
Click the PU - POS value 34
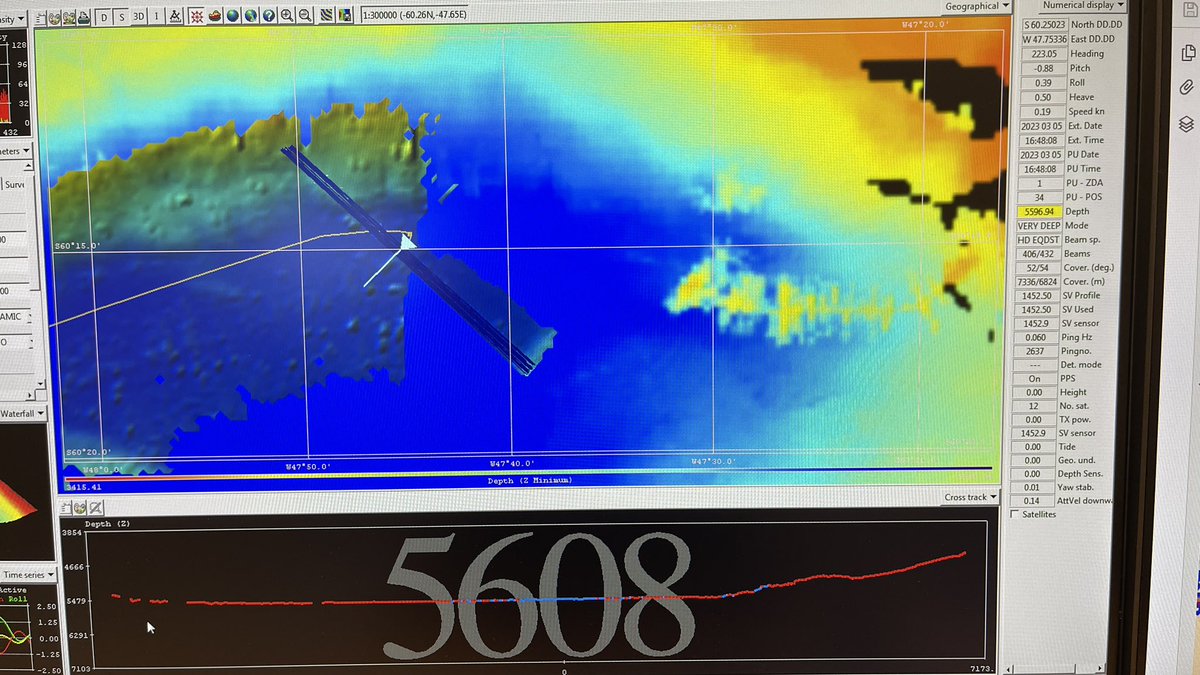1038,197
